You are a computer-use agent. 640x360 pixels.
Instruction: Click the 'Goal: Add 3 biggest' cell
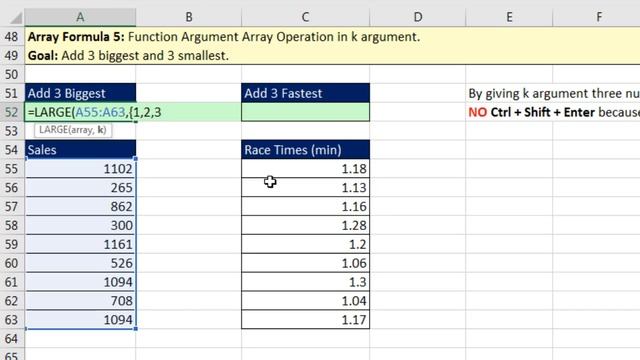[x=128, y=56]
